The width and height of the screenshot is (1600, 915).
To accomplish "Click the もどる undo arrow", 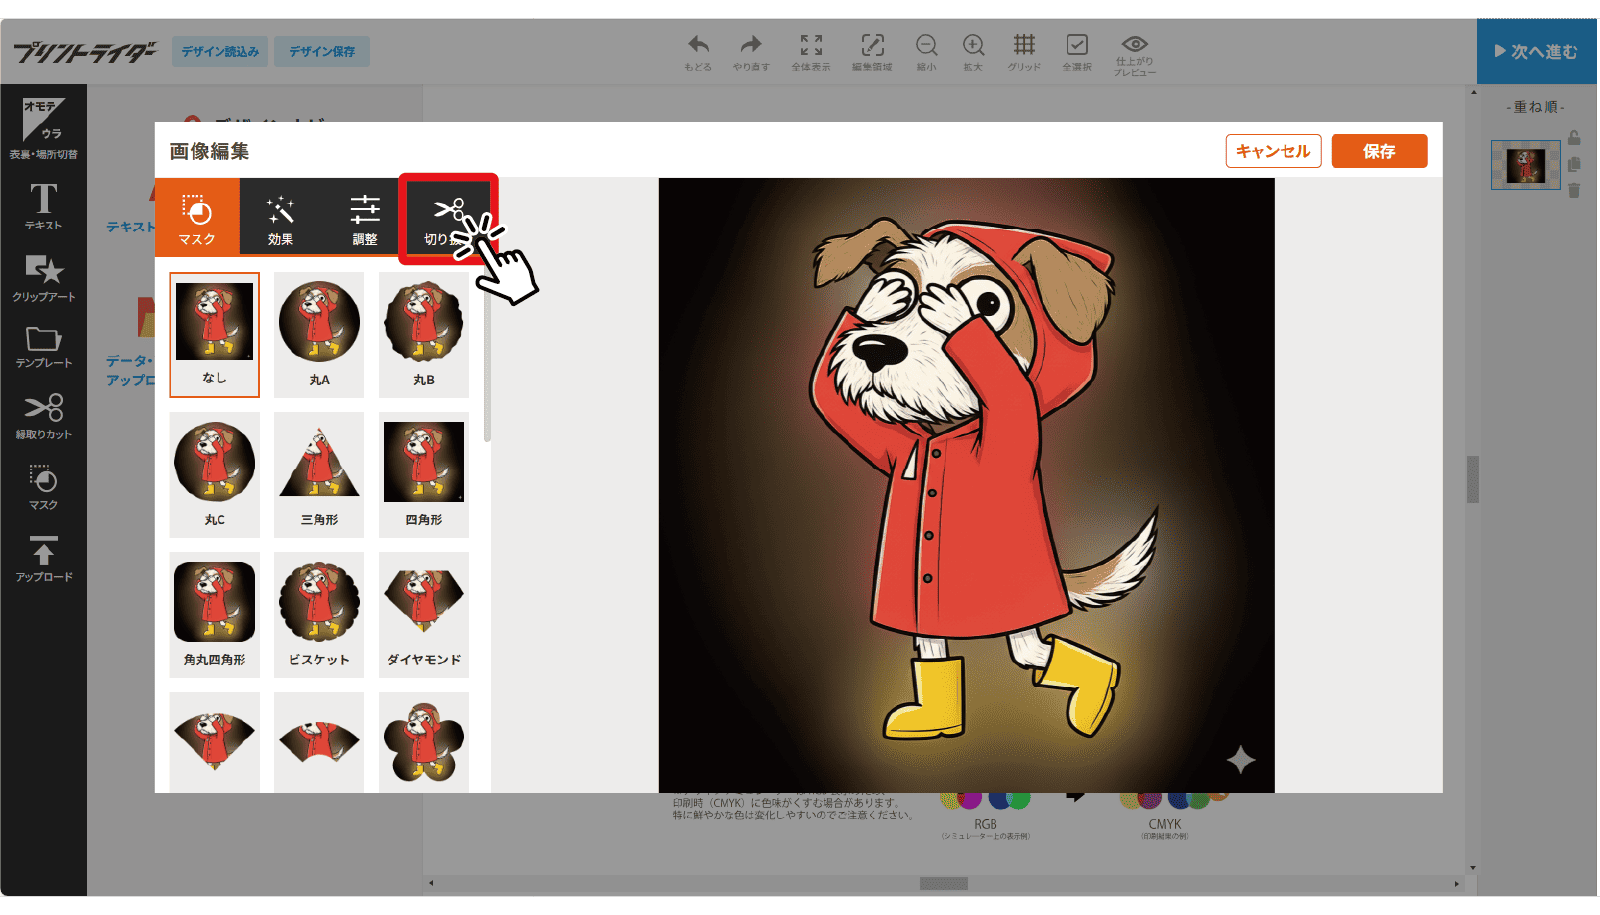I will point(698,51).
